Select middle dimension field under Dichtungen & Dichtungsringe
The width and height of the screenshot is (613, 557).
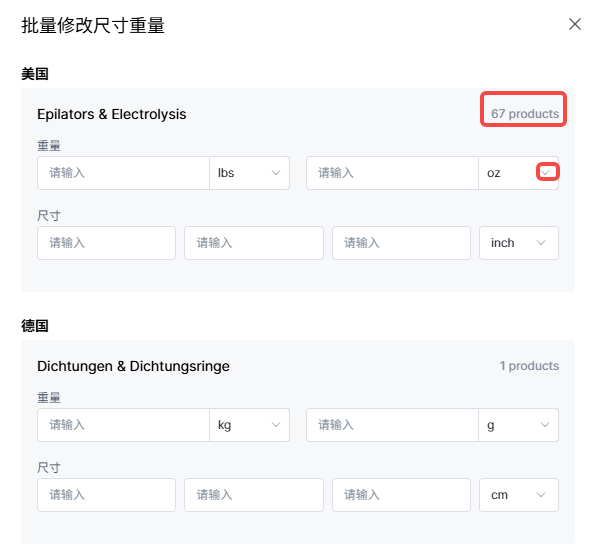(x=254, y=495)
